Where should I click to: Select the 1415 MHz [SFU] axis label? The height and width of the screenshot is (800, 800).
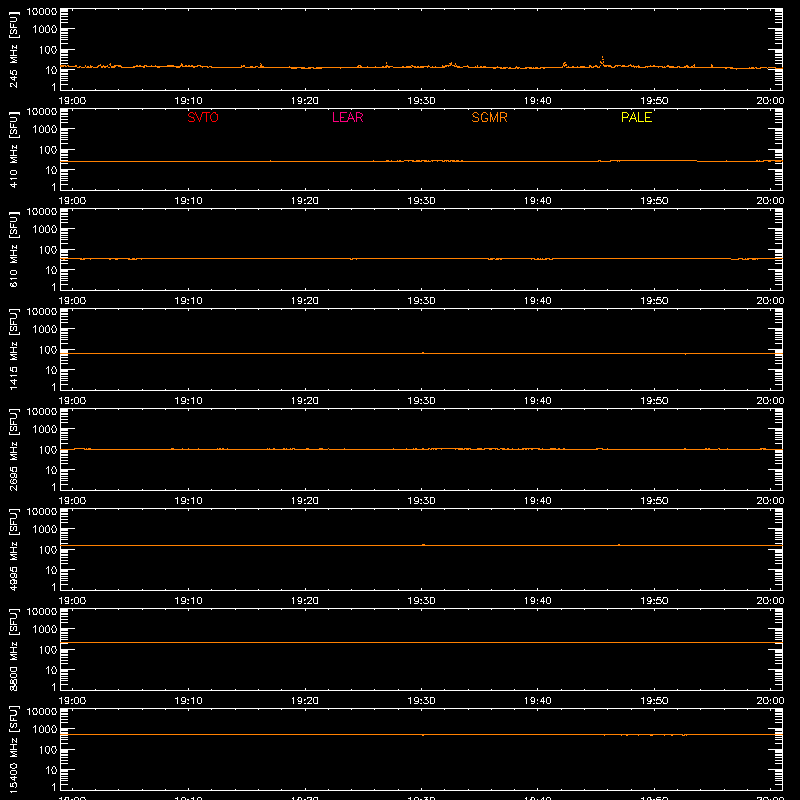13,349
